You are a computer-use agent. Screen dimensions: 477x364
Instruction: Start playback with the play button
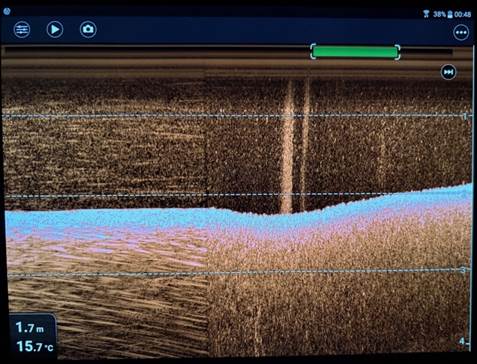click(55, 30)
